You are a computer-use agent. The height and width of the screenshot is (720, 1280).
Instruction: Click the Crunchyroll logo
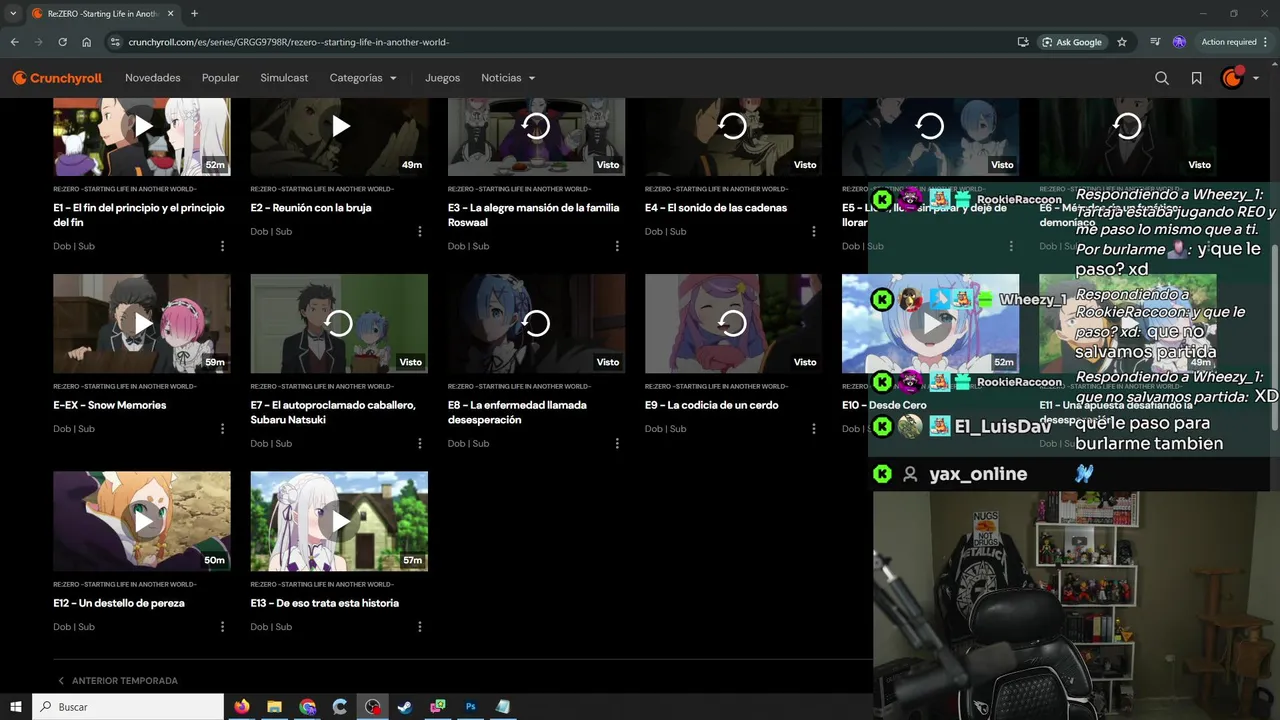pyautogui.click(x=57, y=78)
